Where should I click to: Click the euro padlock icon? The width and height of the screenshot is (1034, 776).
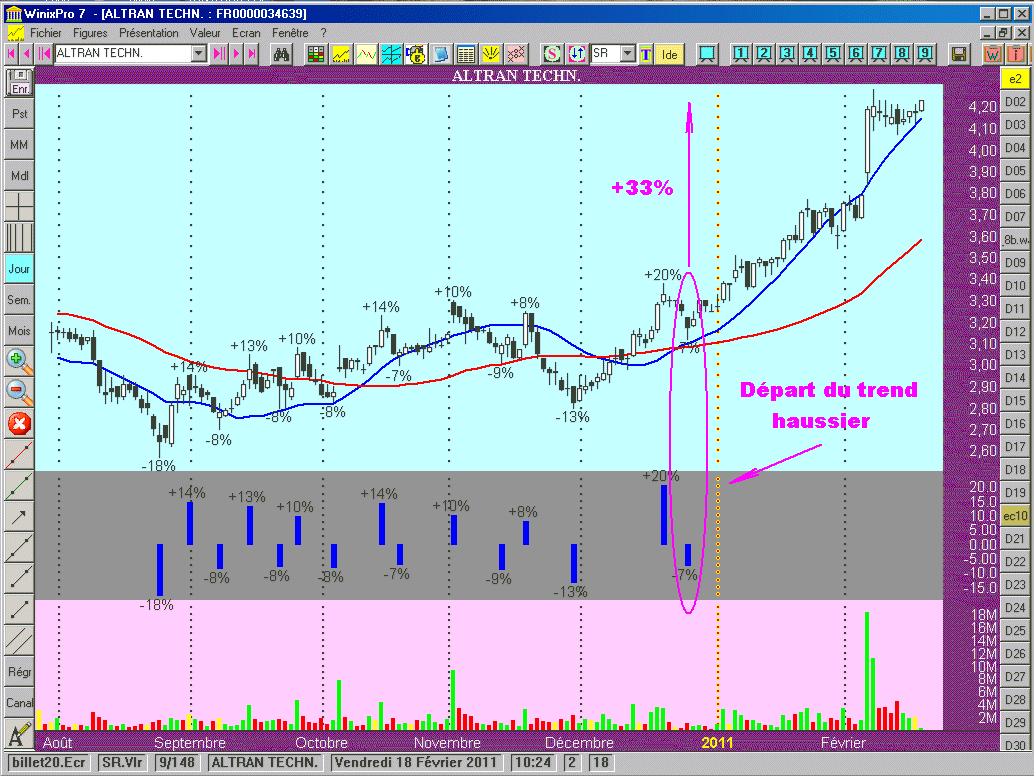tap(416, 54)
